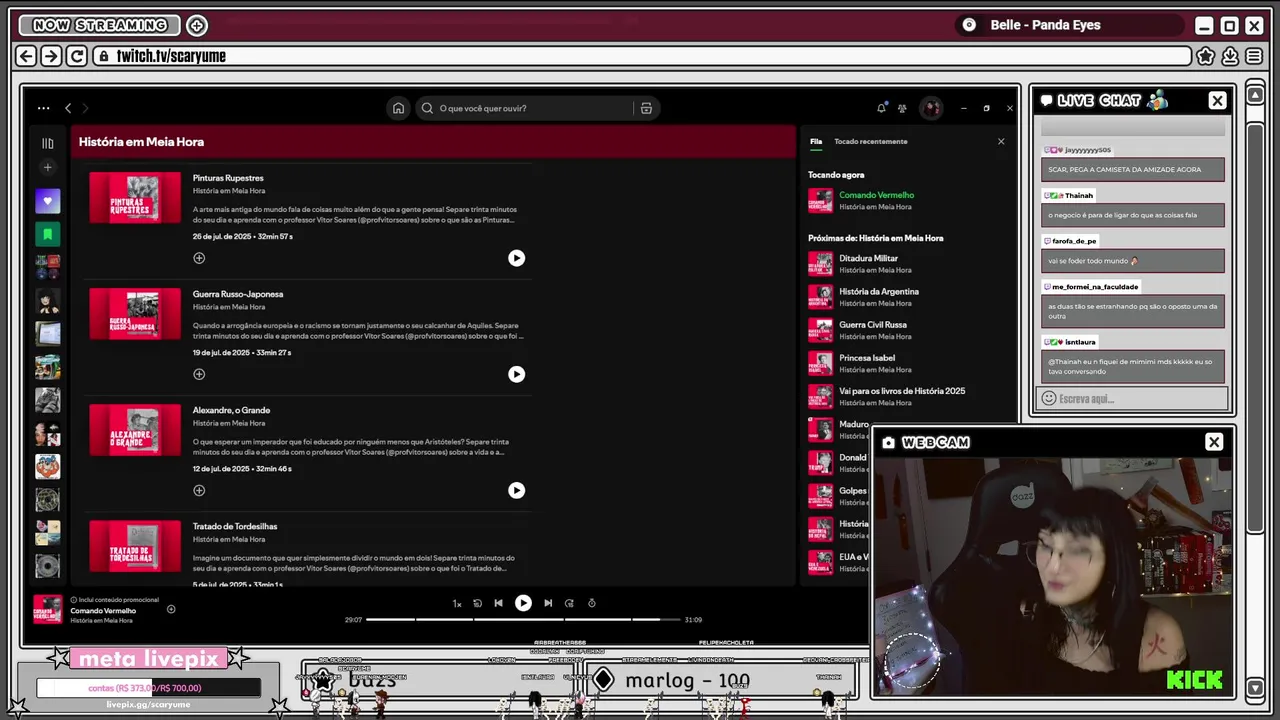Select the NOW STREAMING tab
This screenshot has width=1280, height=720.
click(100, 25)
